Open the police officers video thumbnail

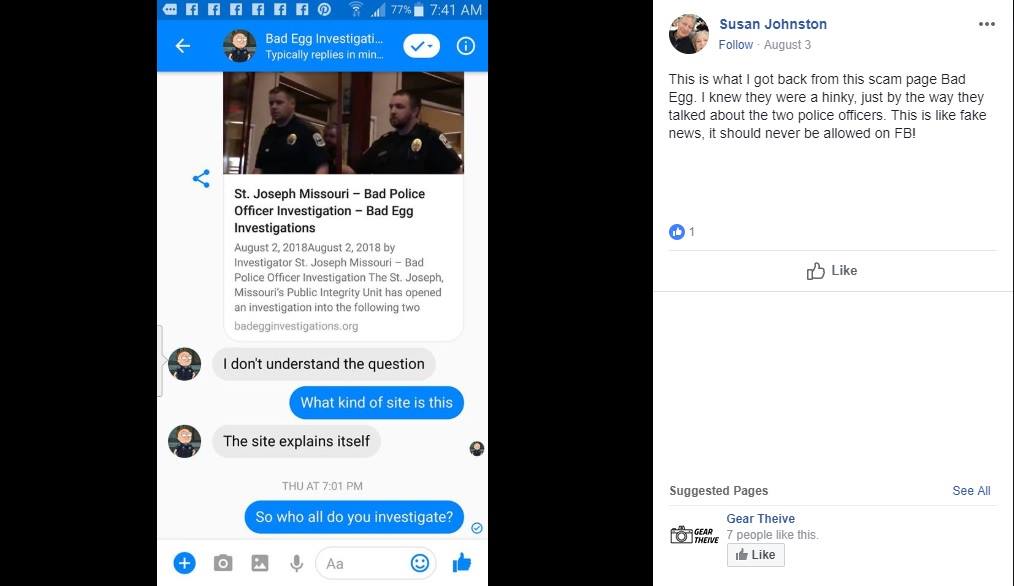(x=343, y=123)
